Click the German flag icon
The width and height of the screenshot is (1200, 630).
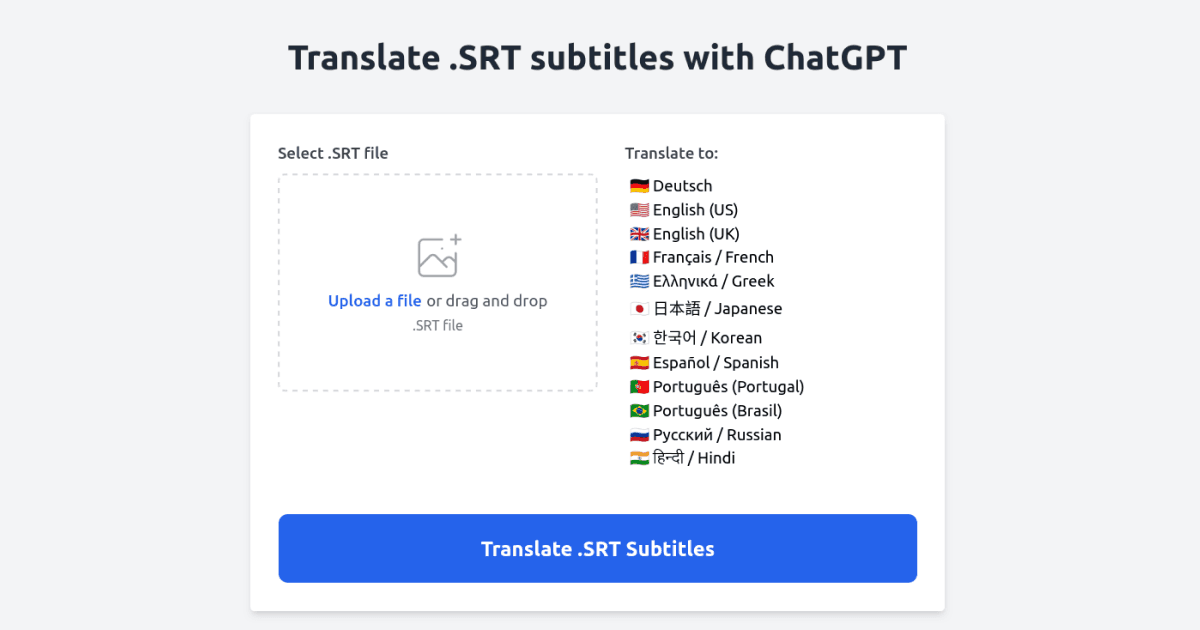tap(640, 186)
